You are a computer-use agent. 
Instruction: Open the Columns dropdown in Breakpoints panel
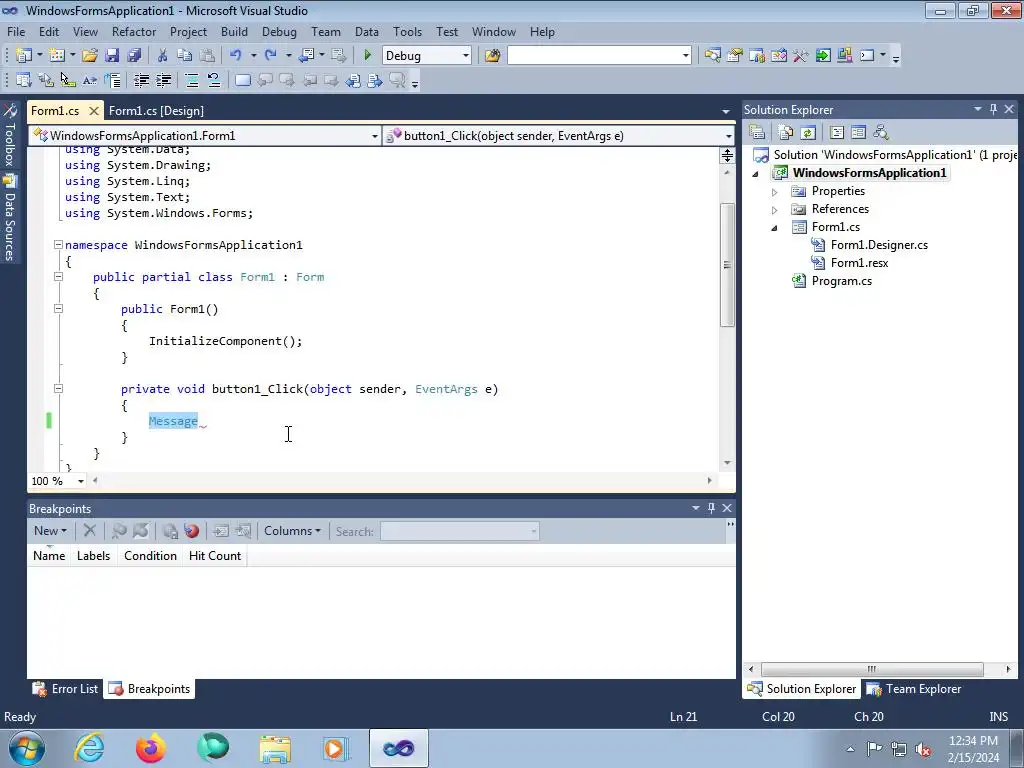[x=292, y=531]
